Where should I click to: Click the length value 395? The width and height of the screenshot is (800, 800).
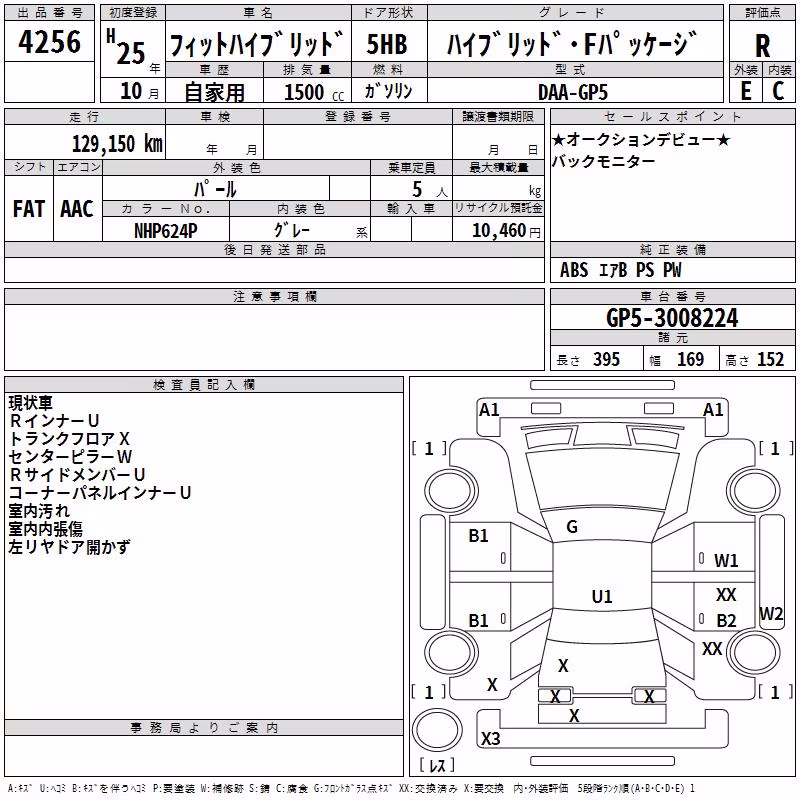[606, 360]
